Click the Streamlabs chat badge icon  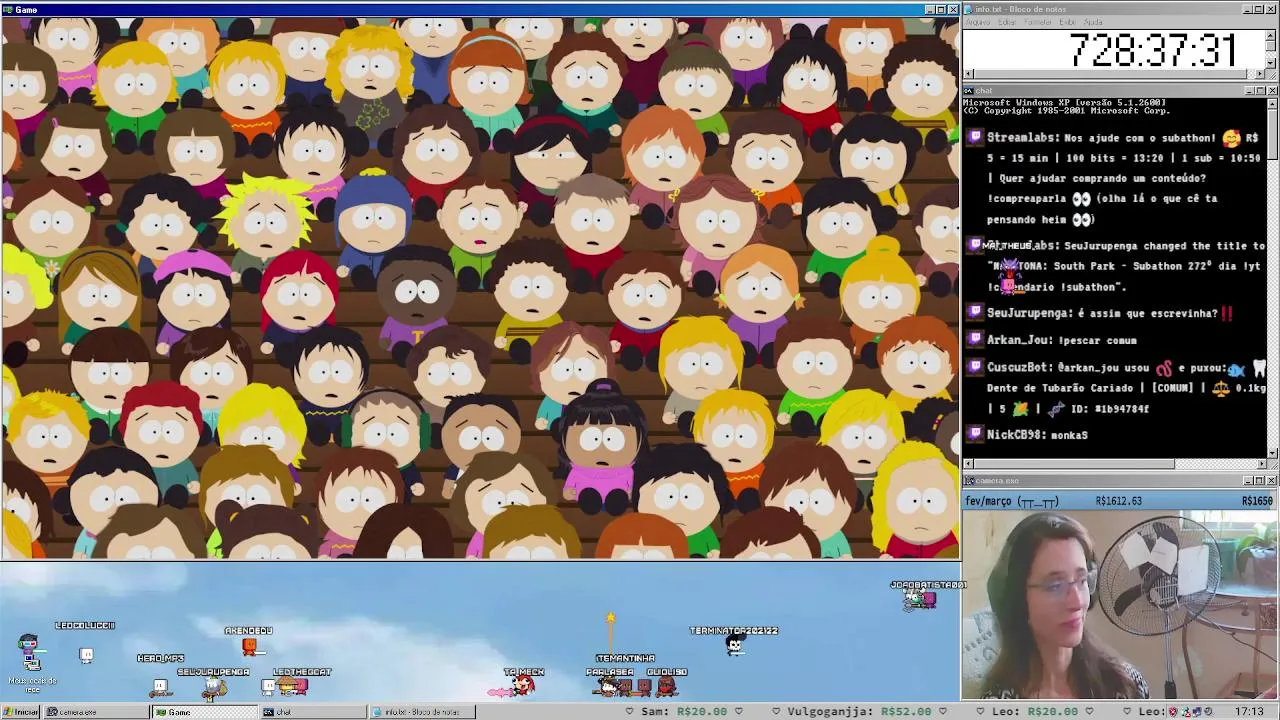pos(975,137)
